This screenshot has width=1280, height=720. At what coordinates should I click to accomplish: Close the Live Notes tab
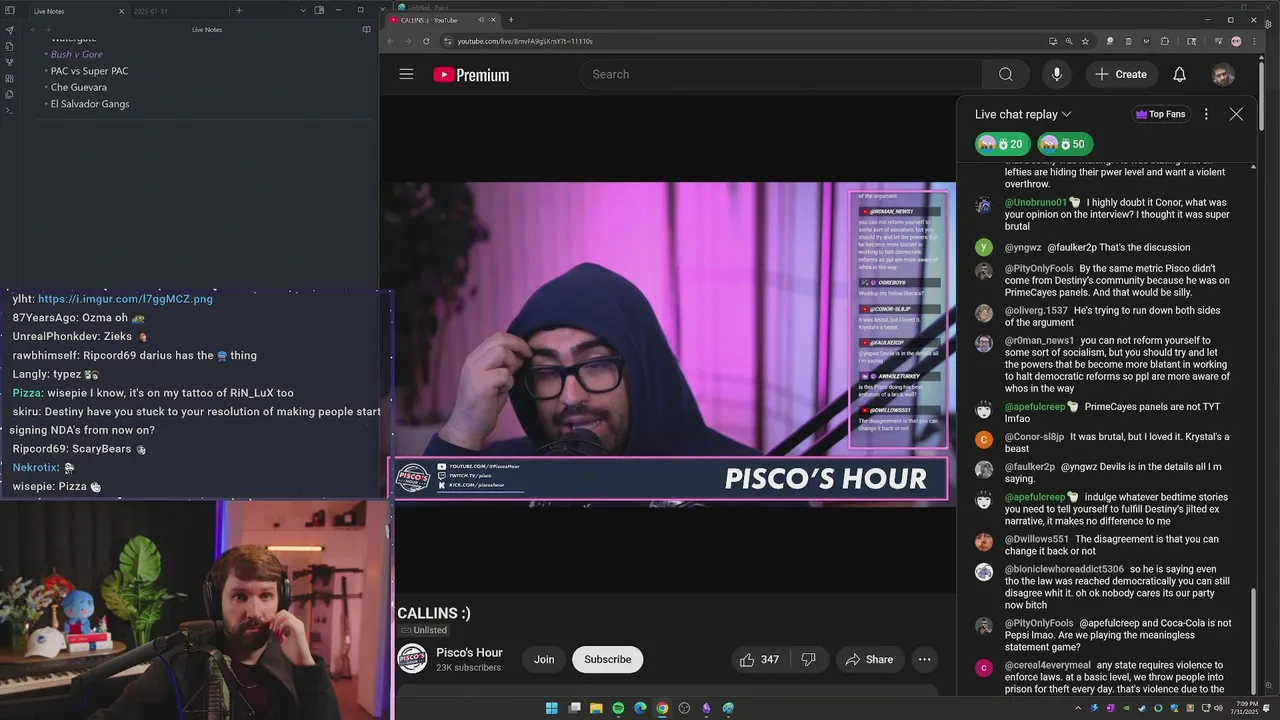point(121,11)
